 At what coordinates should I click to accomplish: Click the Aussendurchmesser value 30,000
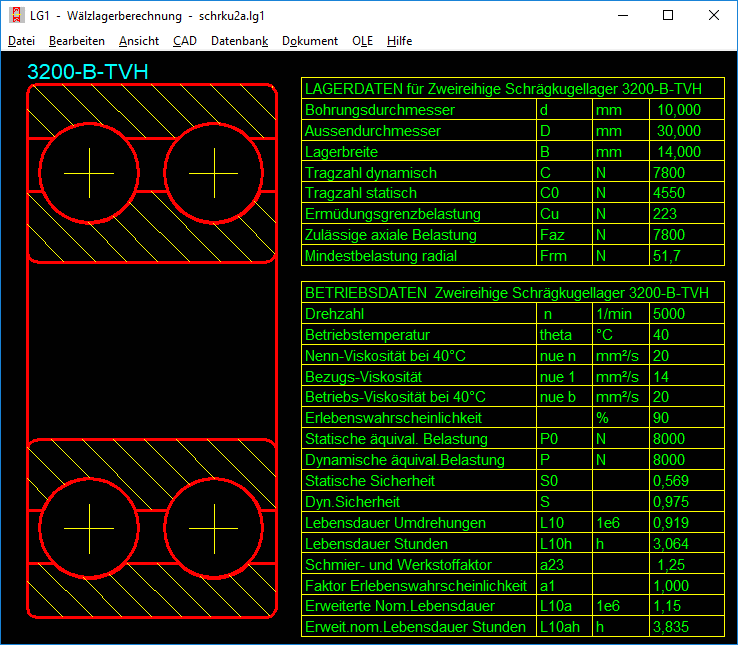(679, 131)
